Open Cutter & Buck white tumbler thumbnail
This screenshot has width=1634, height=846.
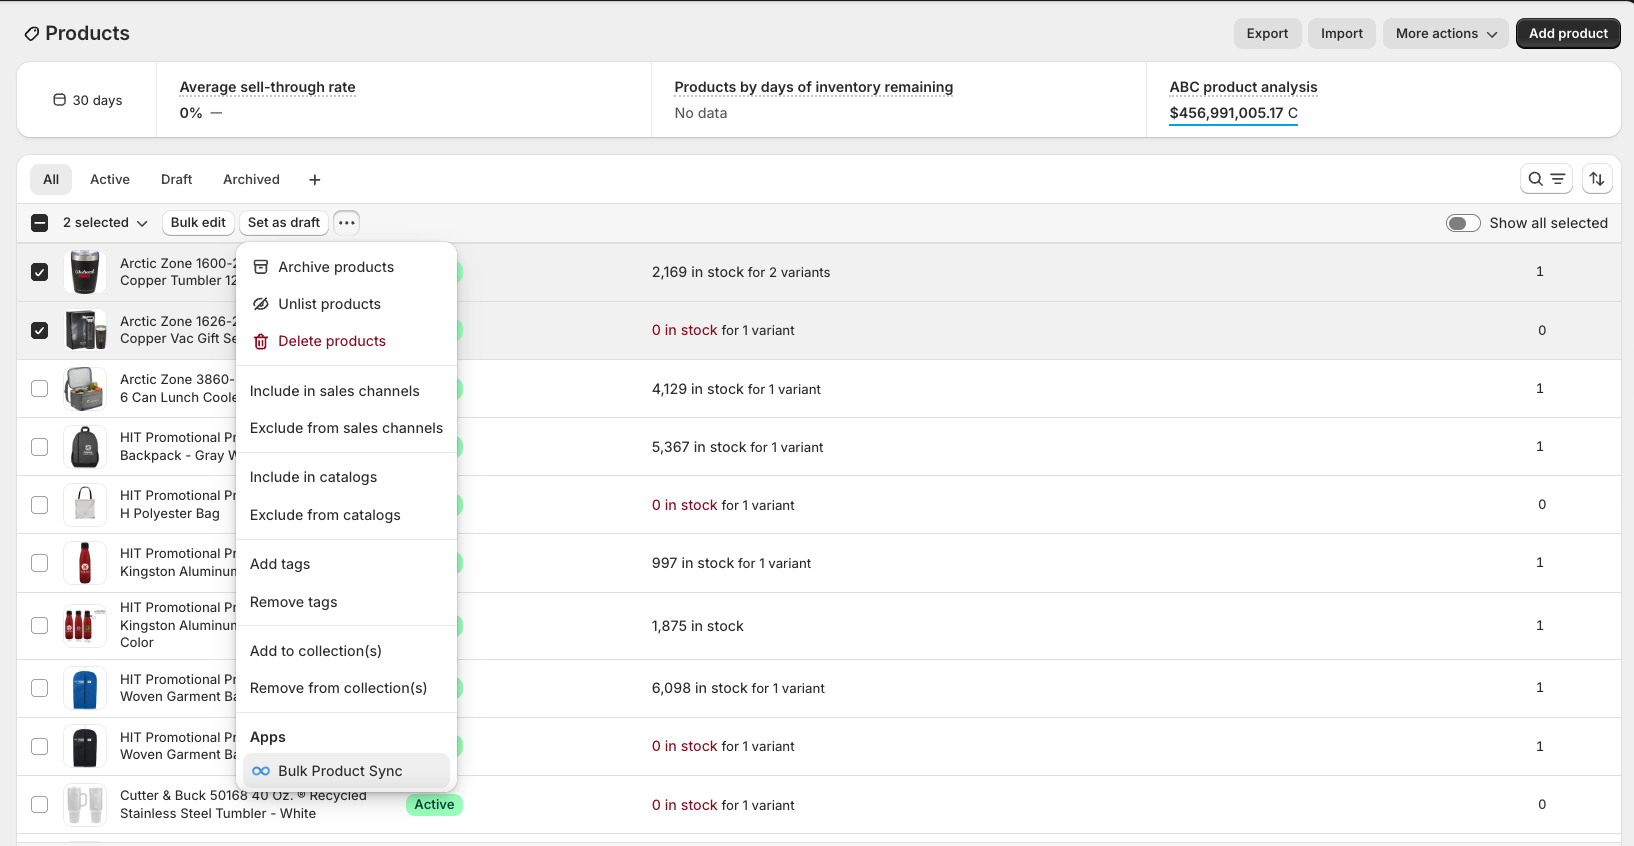click(85, 804)
